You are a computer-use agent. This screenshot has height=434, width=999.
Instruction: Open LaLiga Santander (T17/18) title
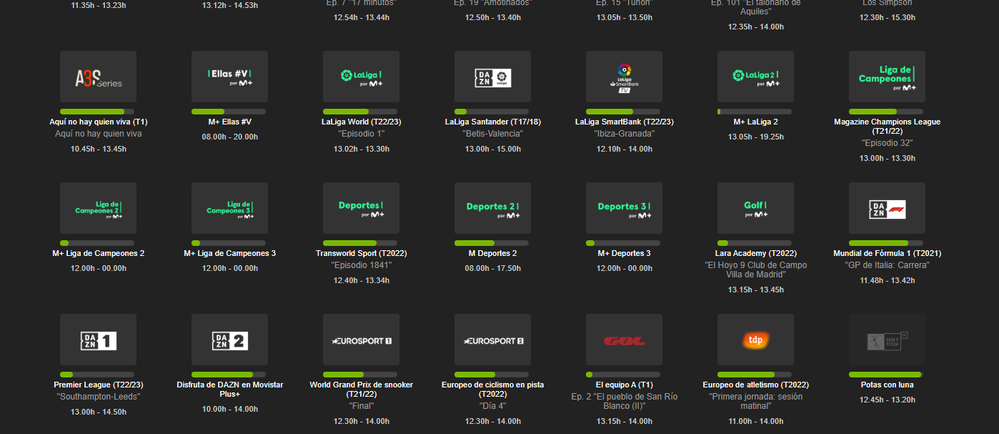pos(492,122)
